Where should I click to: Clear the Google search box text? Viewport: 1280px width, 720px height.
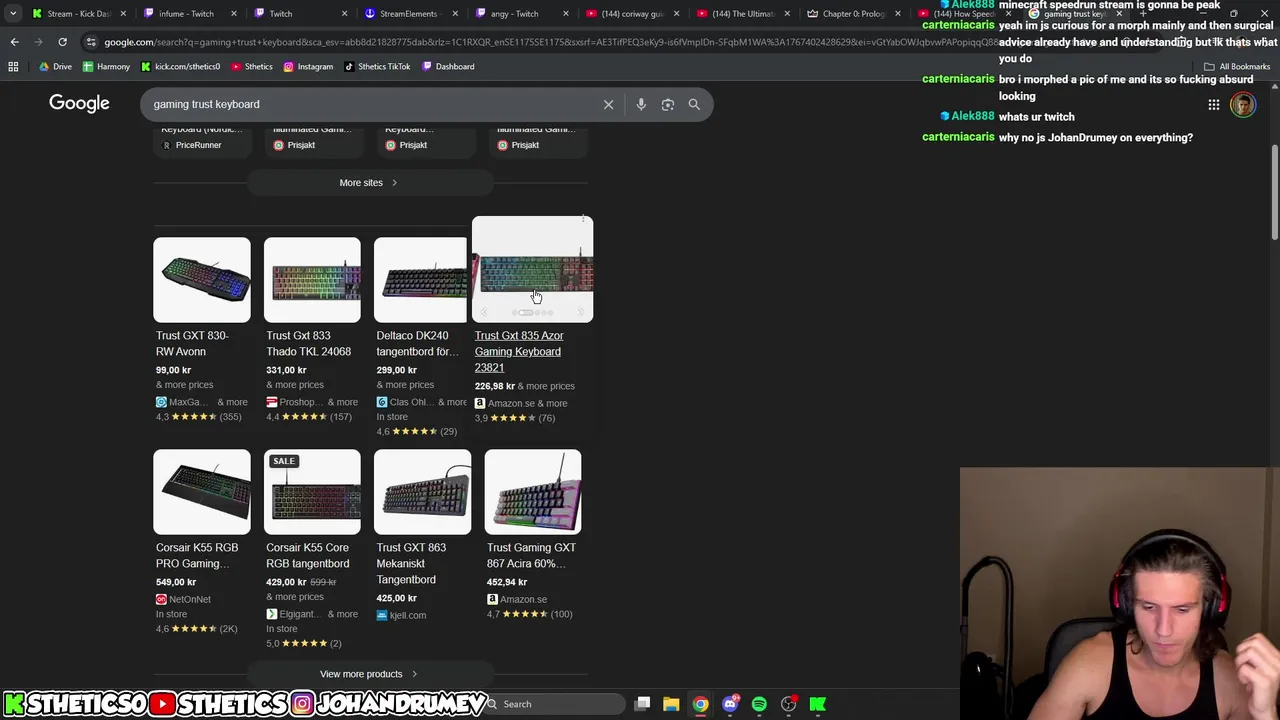tap(608, 104)
